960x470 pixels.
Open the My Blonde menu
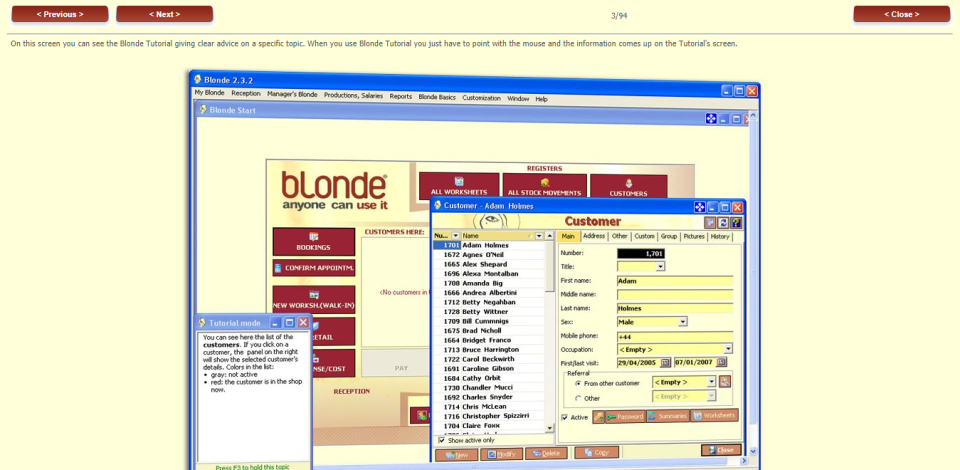[209, 93]
